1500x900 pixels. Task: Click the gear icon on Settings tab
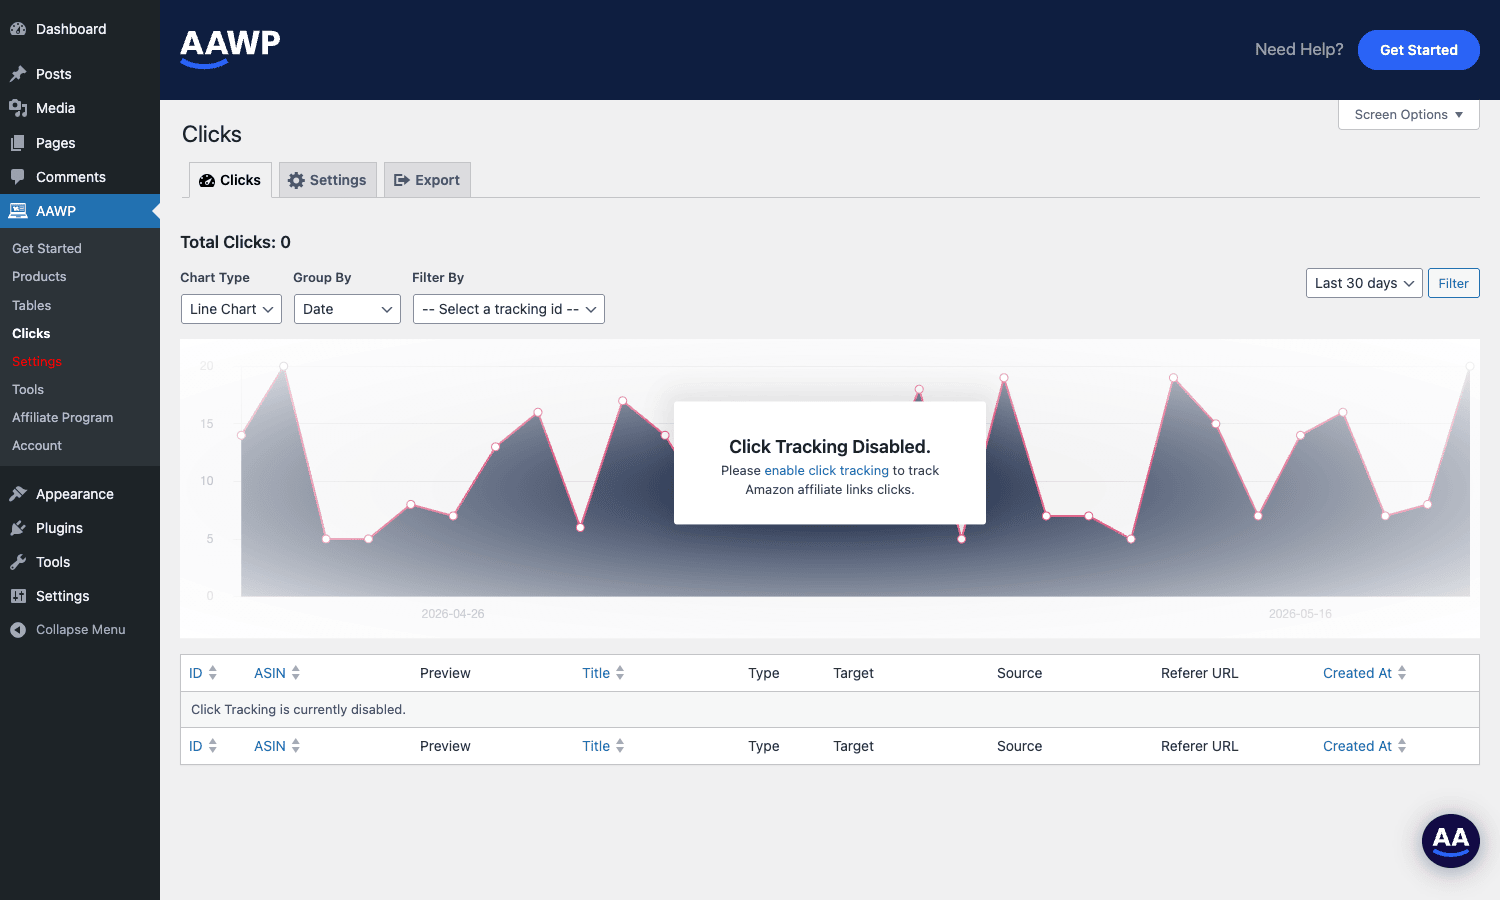pos(296,180)
